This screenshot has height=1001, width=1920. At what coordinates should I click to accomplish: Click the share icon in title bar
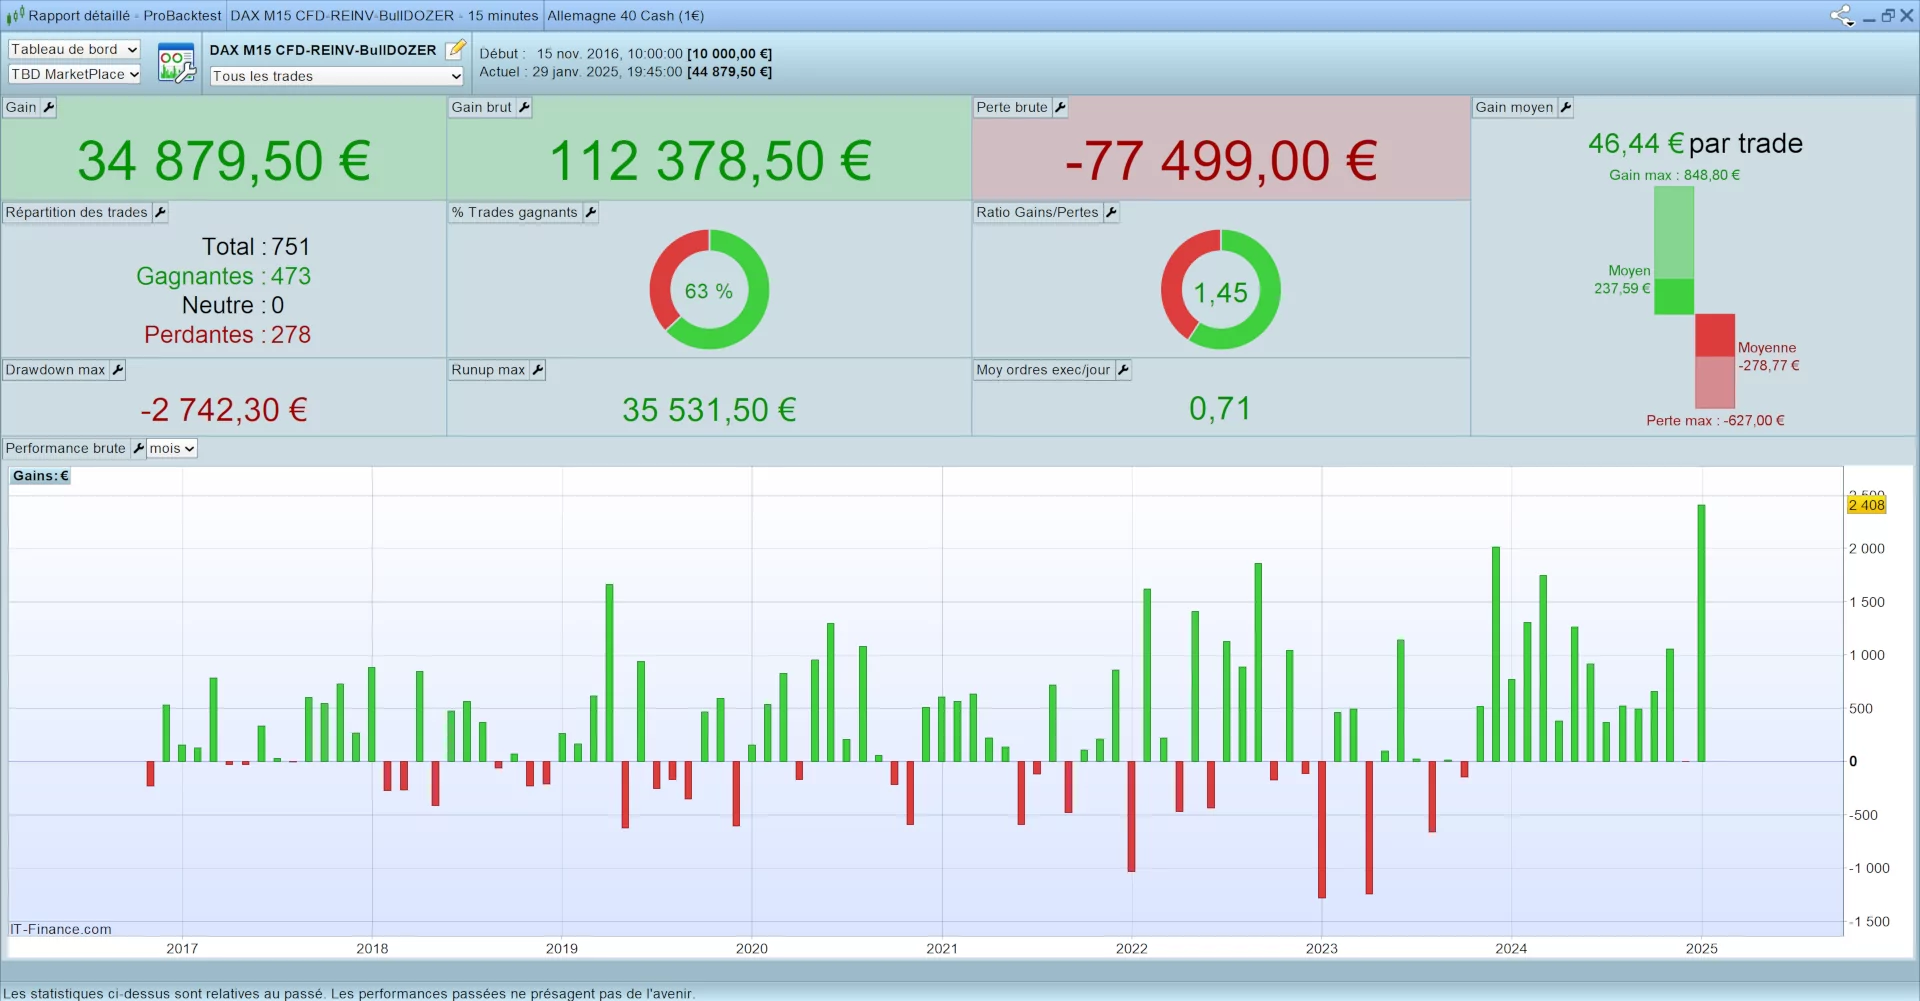tap(1841, 16)
